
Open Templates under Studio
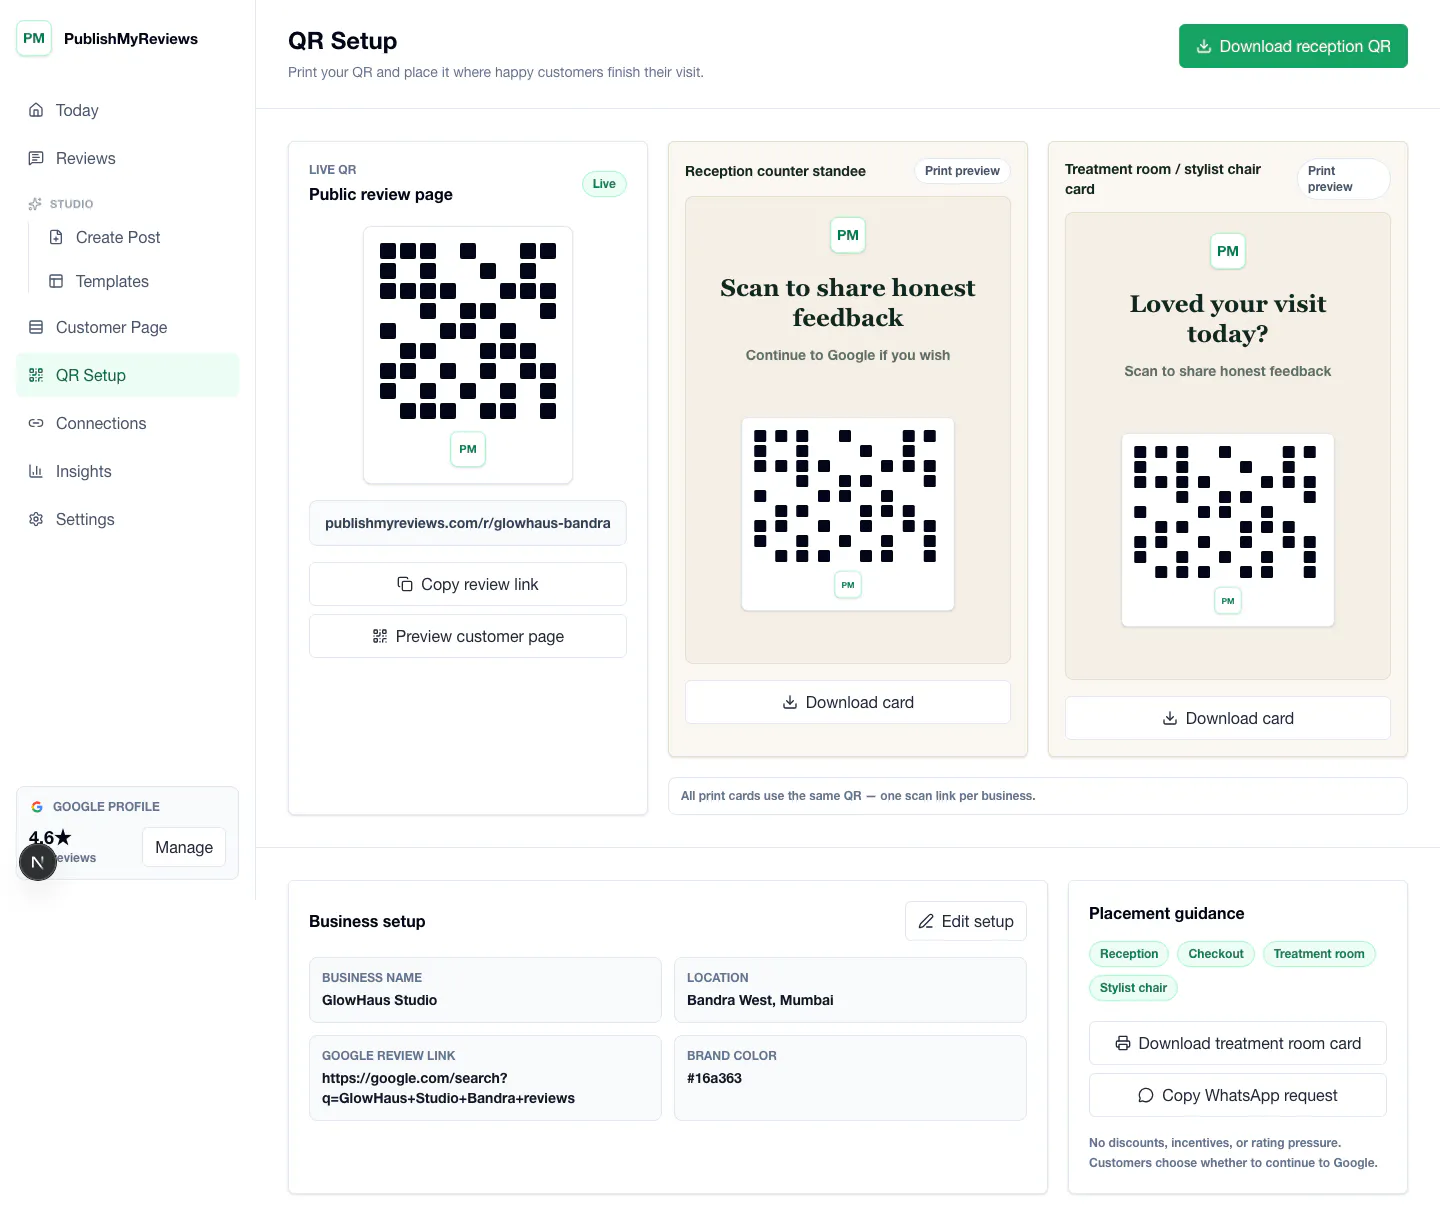(138, 281)
